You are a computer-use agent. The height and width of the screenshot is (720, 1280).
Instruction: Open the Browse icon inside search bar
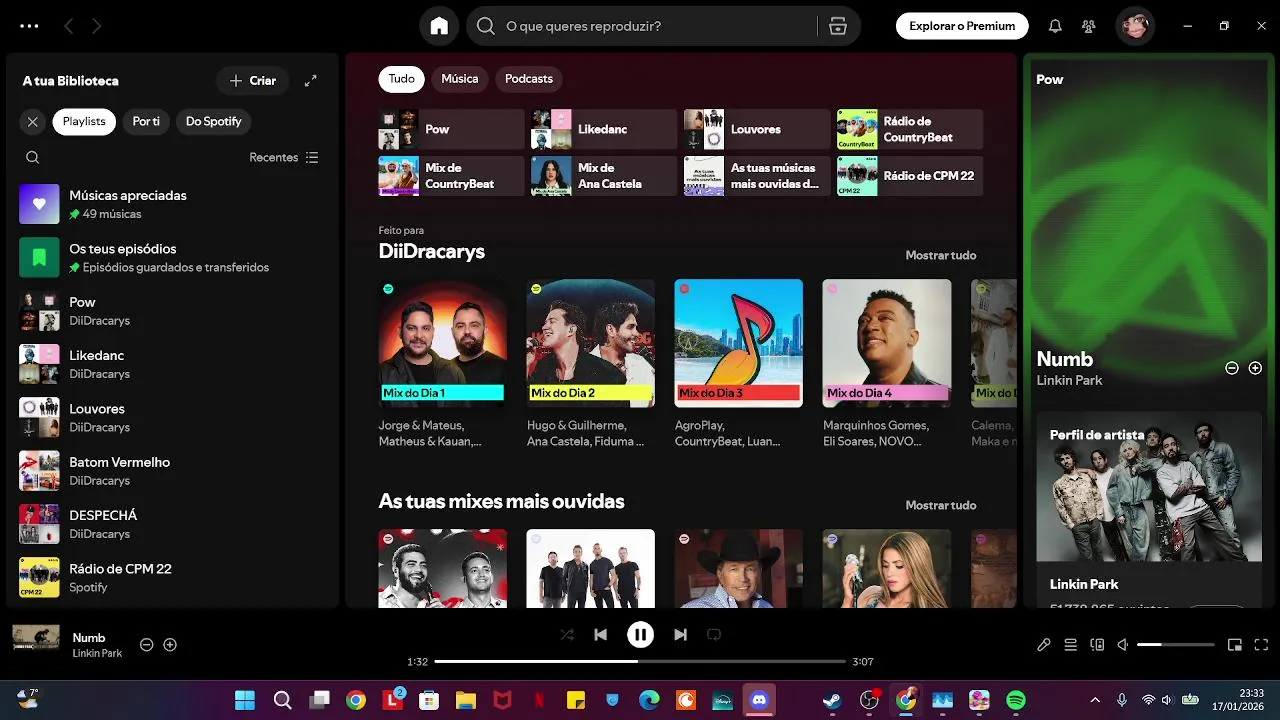point(838,26)
